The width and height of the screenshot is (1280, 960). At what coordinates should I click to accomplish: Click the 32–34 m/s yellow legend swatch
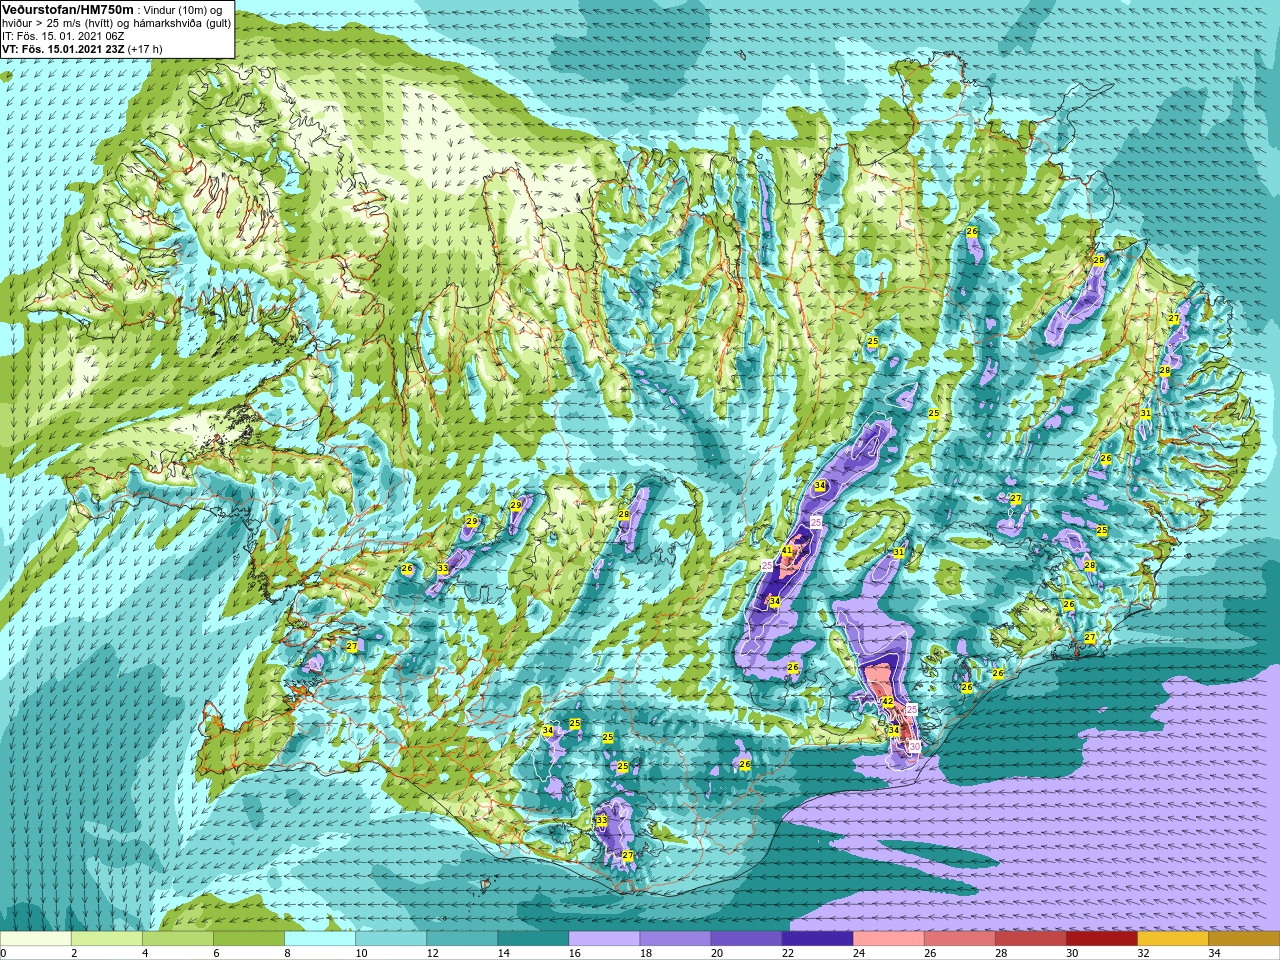[x=1172, y=938]
